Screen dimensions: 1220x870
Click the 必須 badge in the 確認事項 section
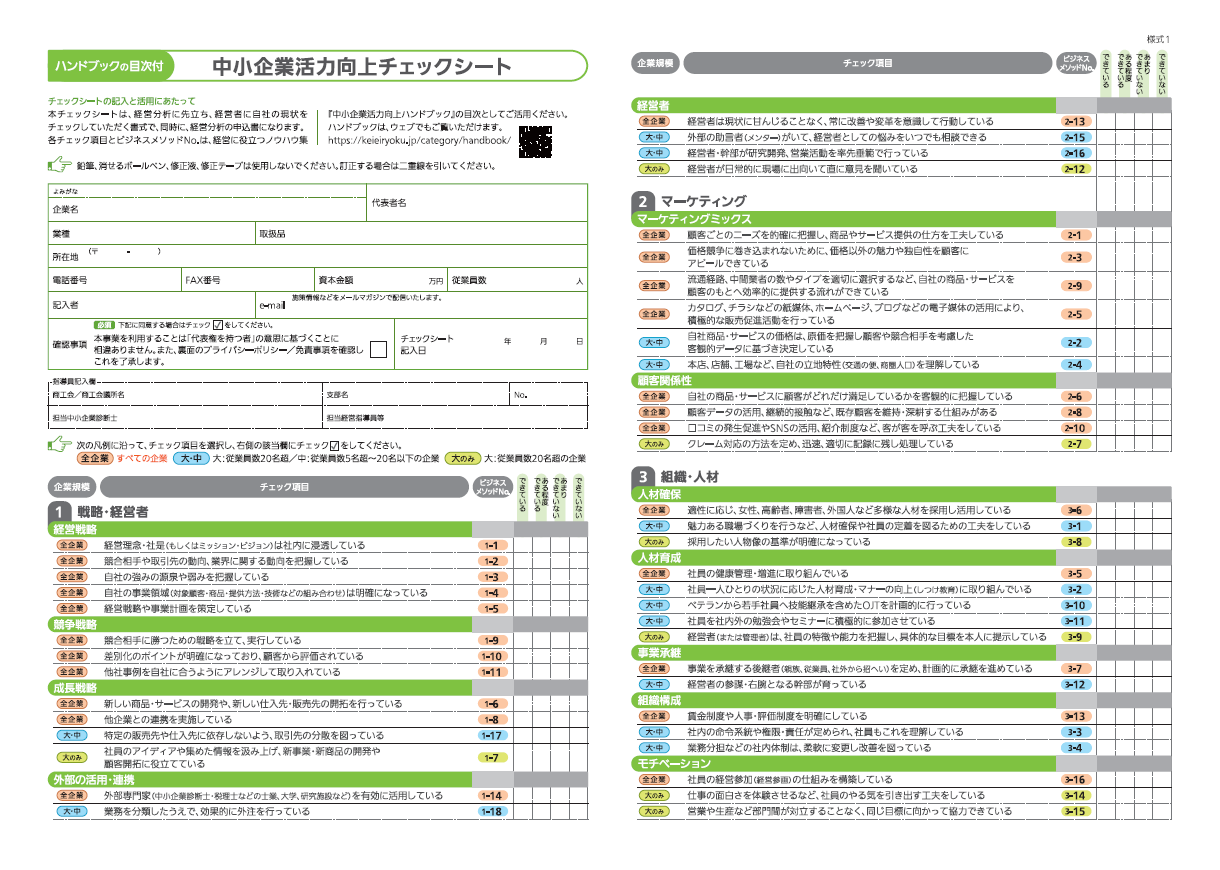pyautogui.click(x=104, y=325)
